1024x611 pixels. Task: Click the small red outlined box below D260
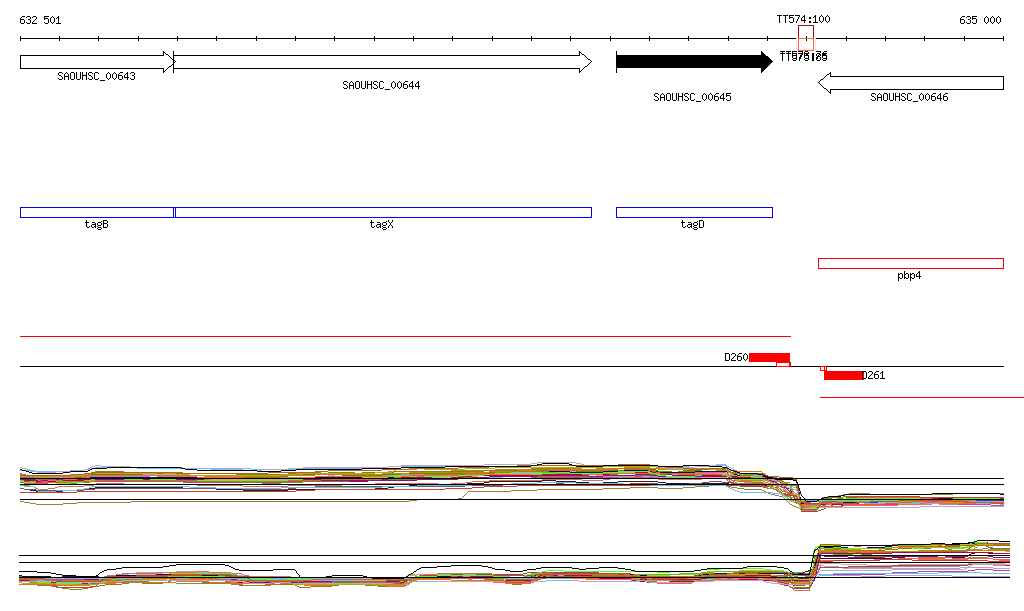pos(783,364)
